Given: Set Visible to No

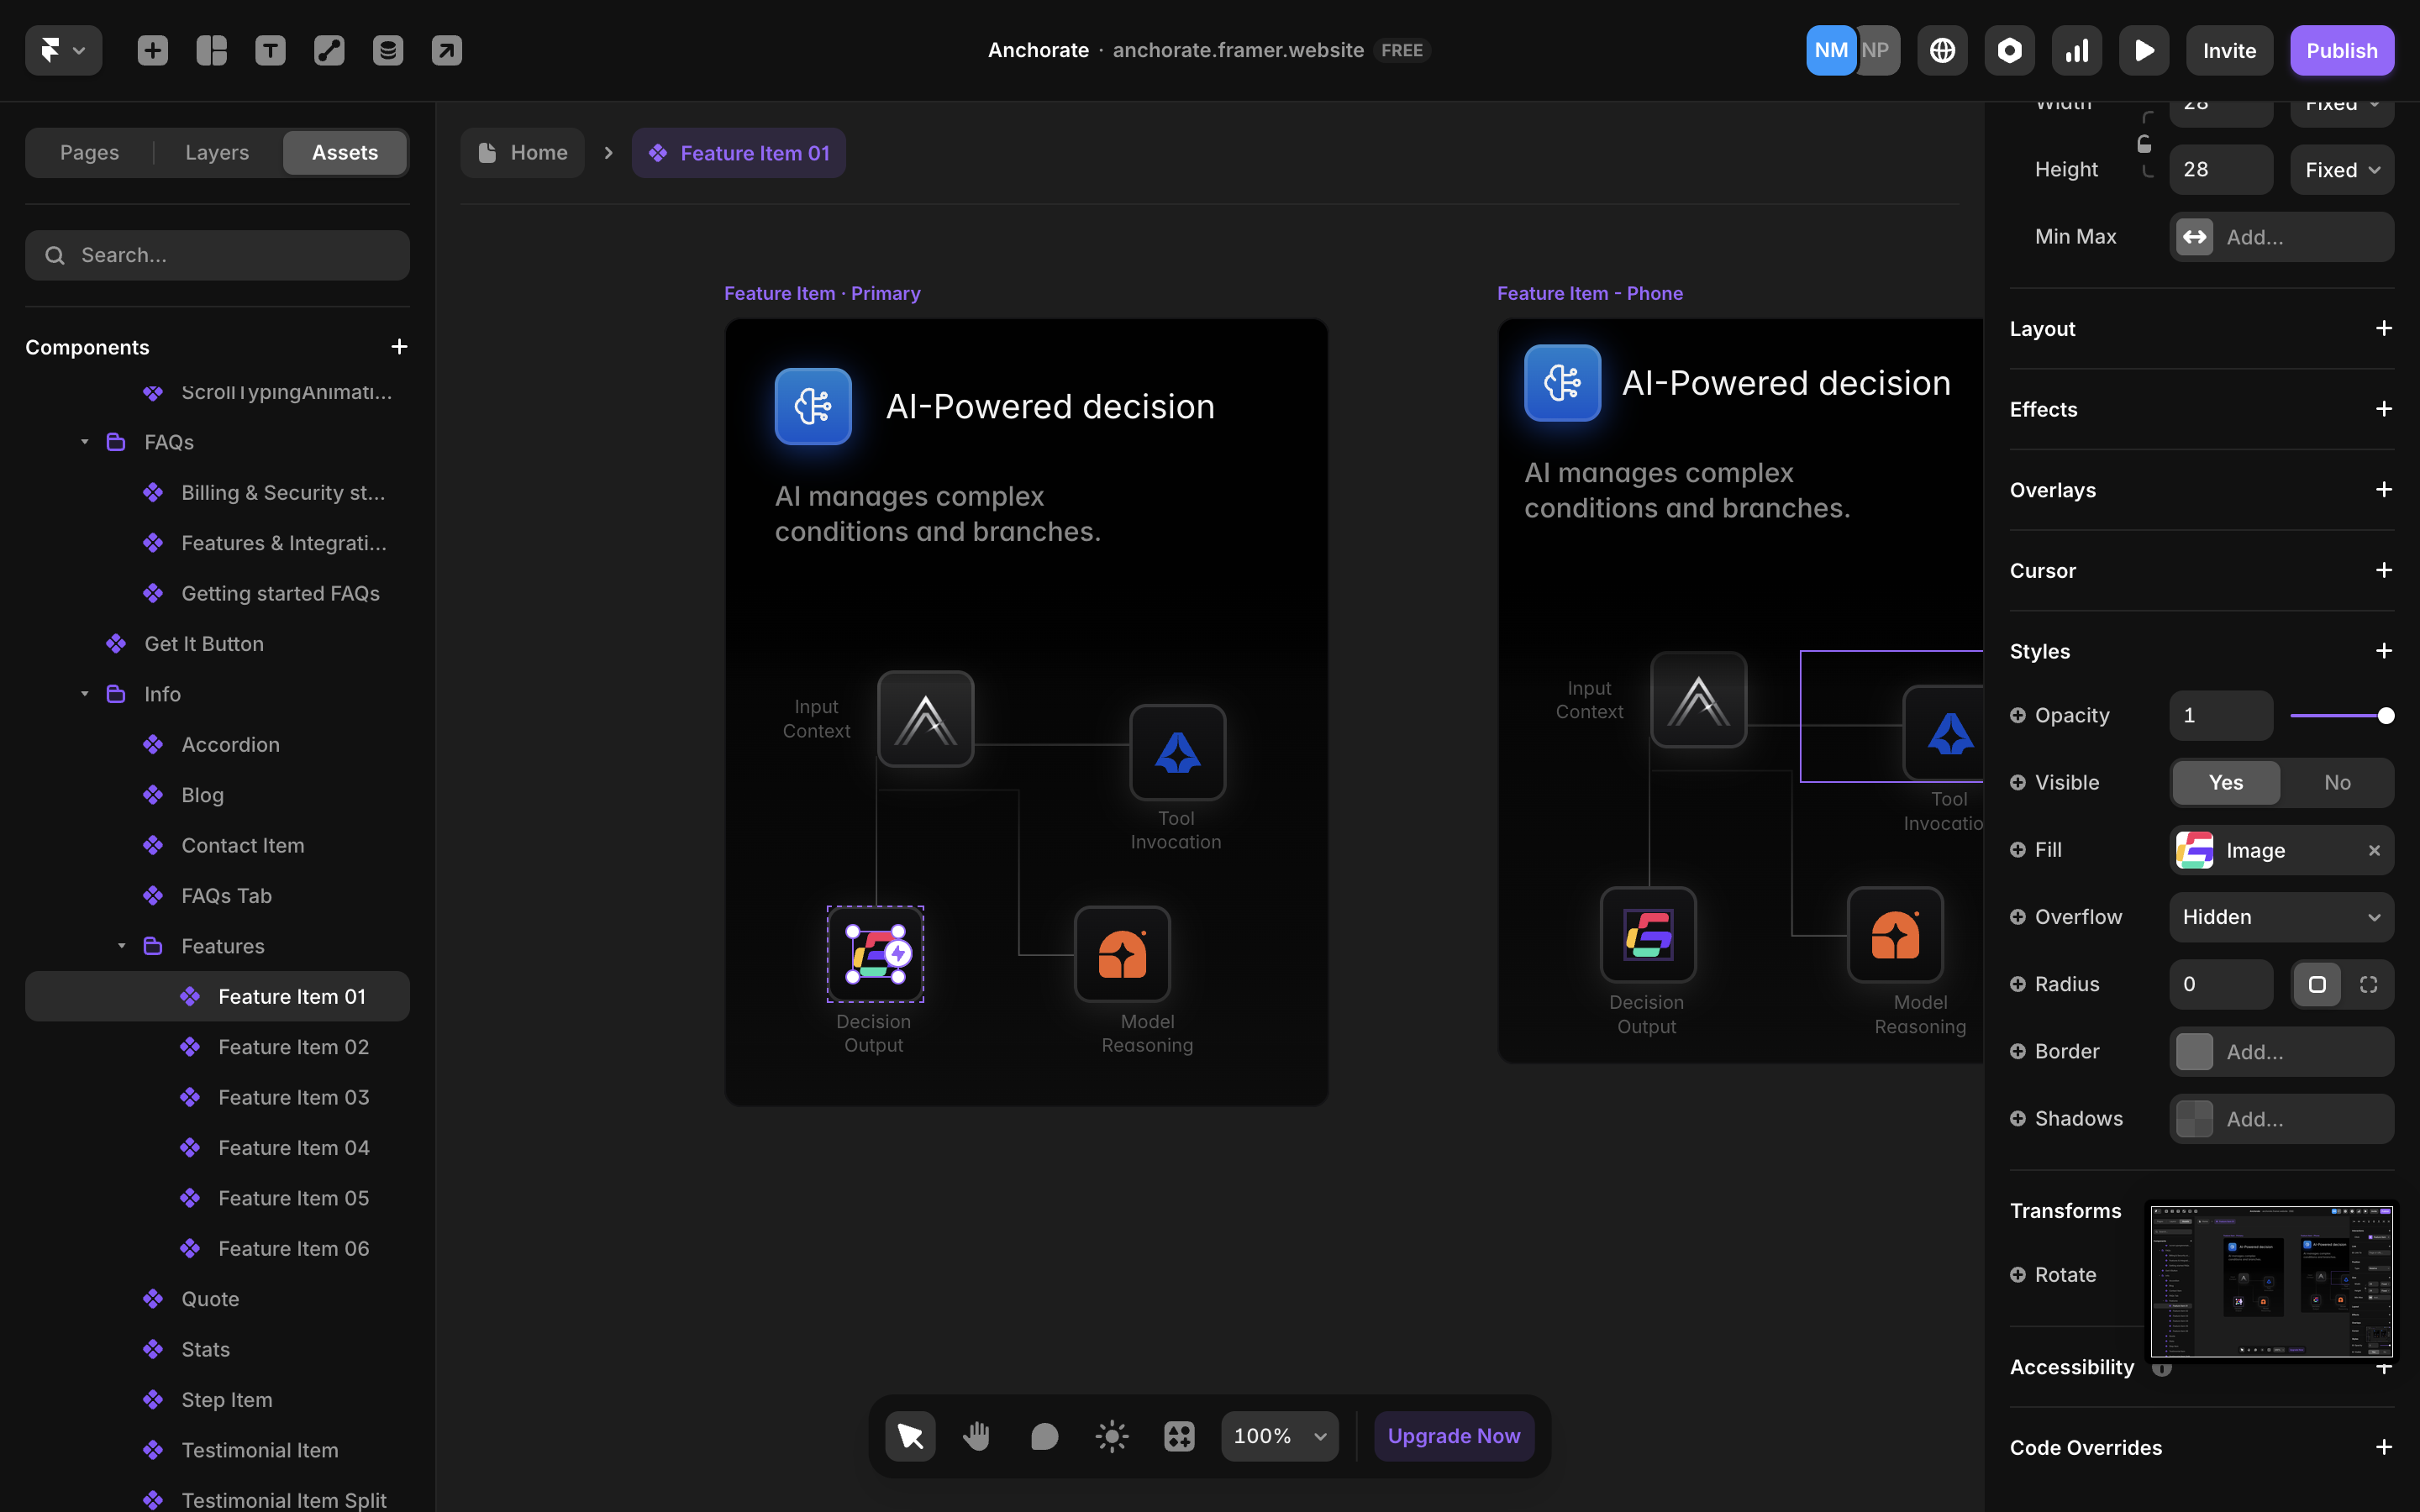Looking at the screenshot, I should pyautogui.click(x=2336, y=783).
